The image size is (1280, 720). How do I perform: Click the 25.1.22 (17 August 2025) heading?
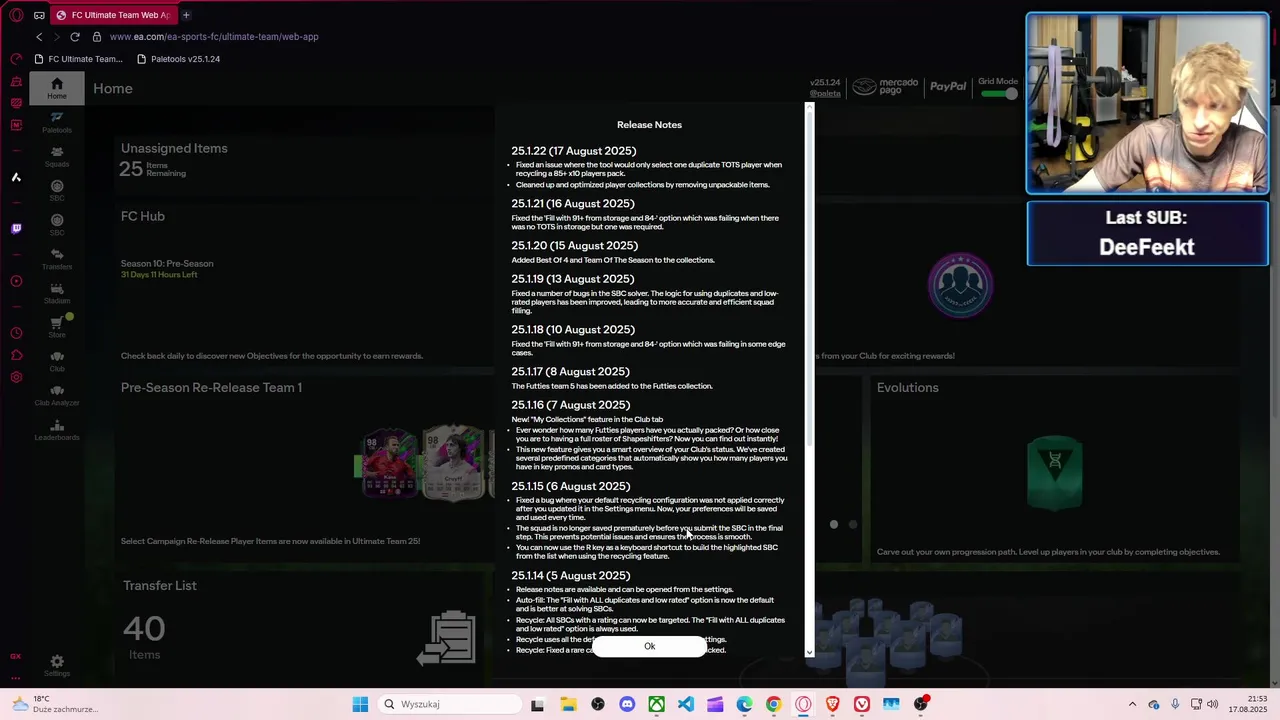(x=573, y=151)
